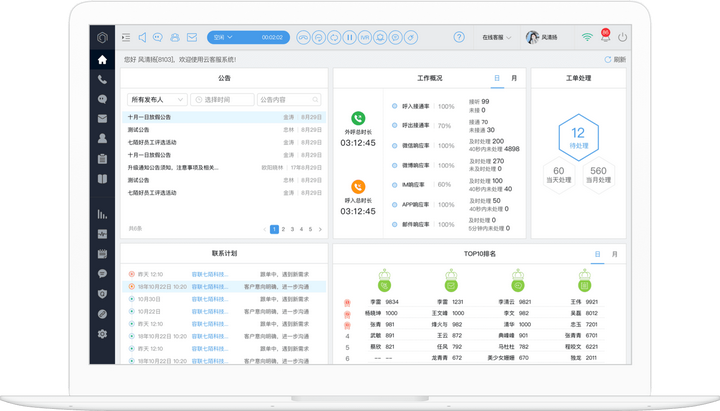
Task: Open notifications bell with red 86 badge
Action: (x=606, y=36)
